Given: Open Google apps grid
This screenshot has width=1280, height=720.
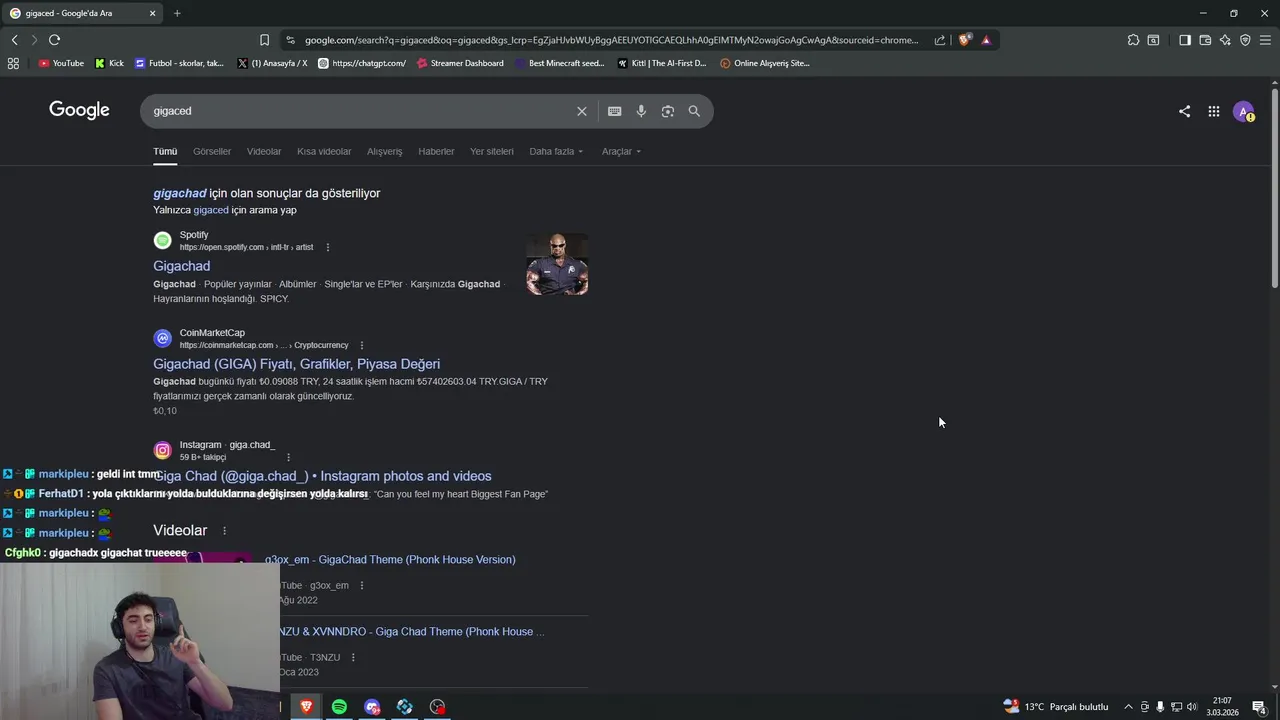Looking at the screenshot, I should click(1213, 112).
